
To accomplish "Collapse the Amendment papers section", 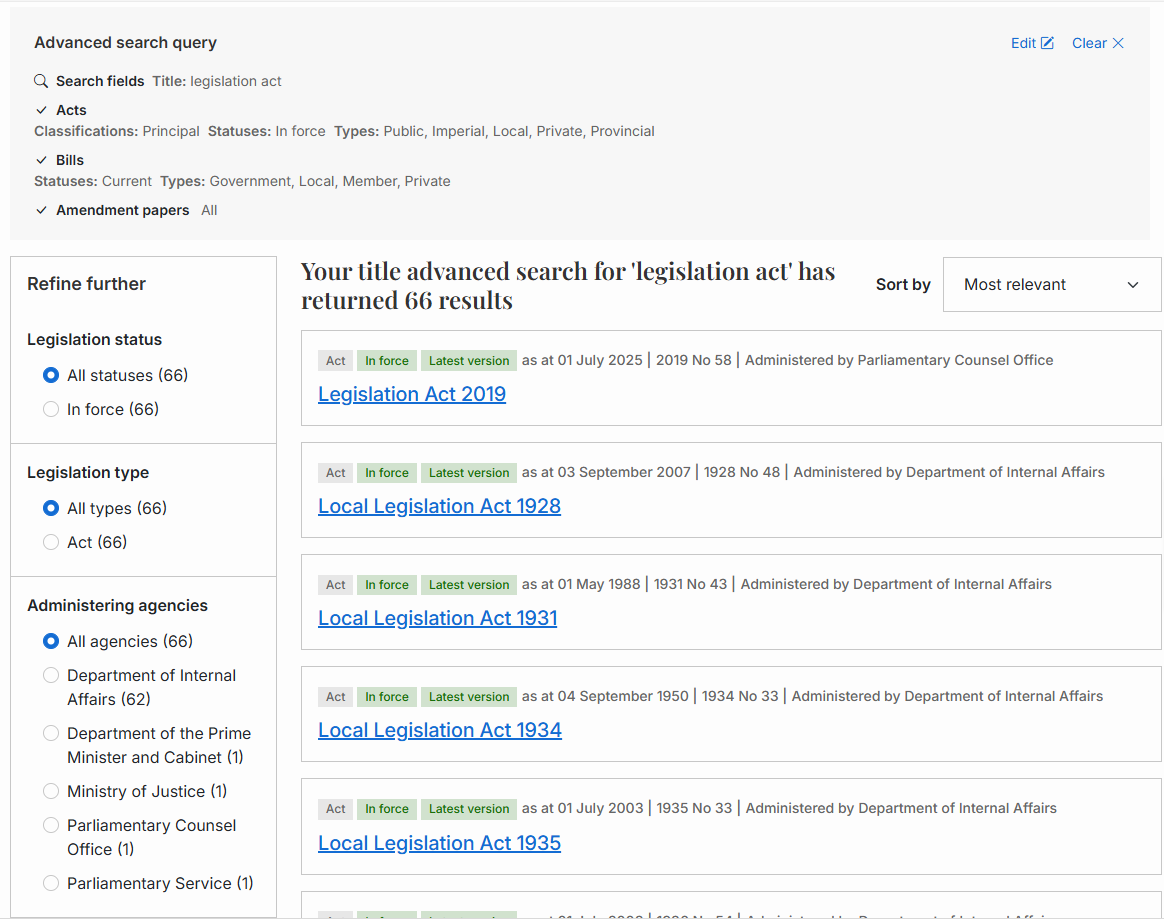I will click(x=41, y=210).
